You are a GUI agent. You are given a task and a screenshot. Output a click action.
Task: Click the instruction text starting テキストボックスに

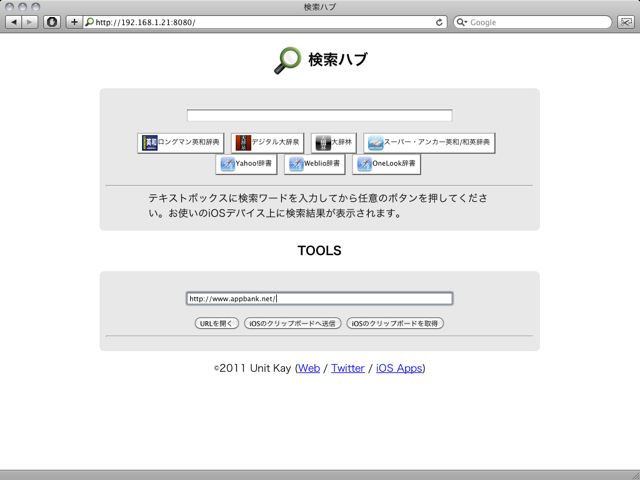point(318,206)
